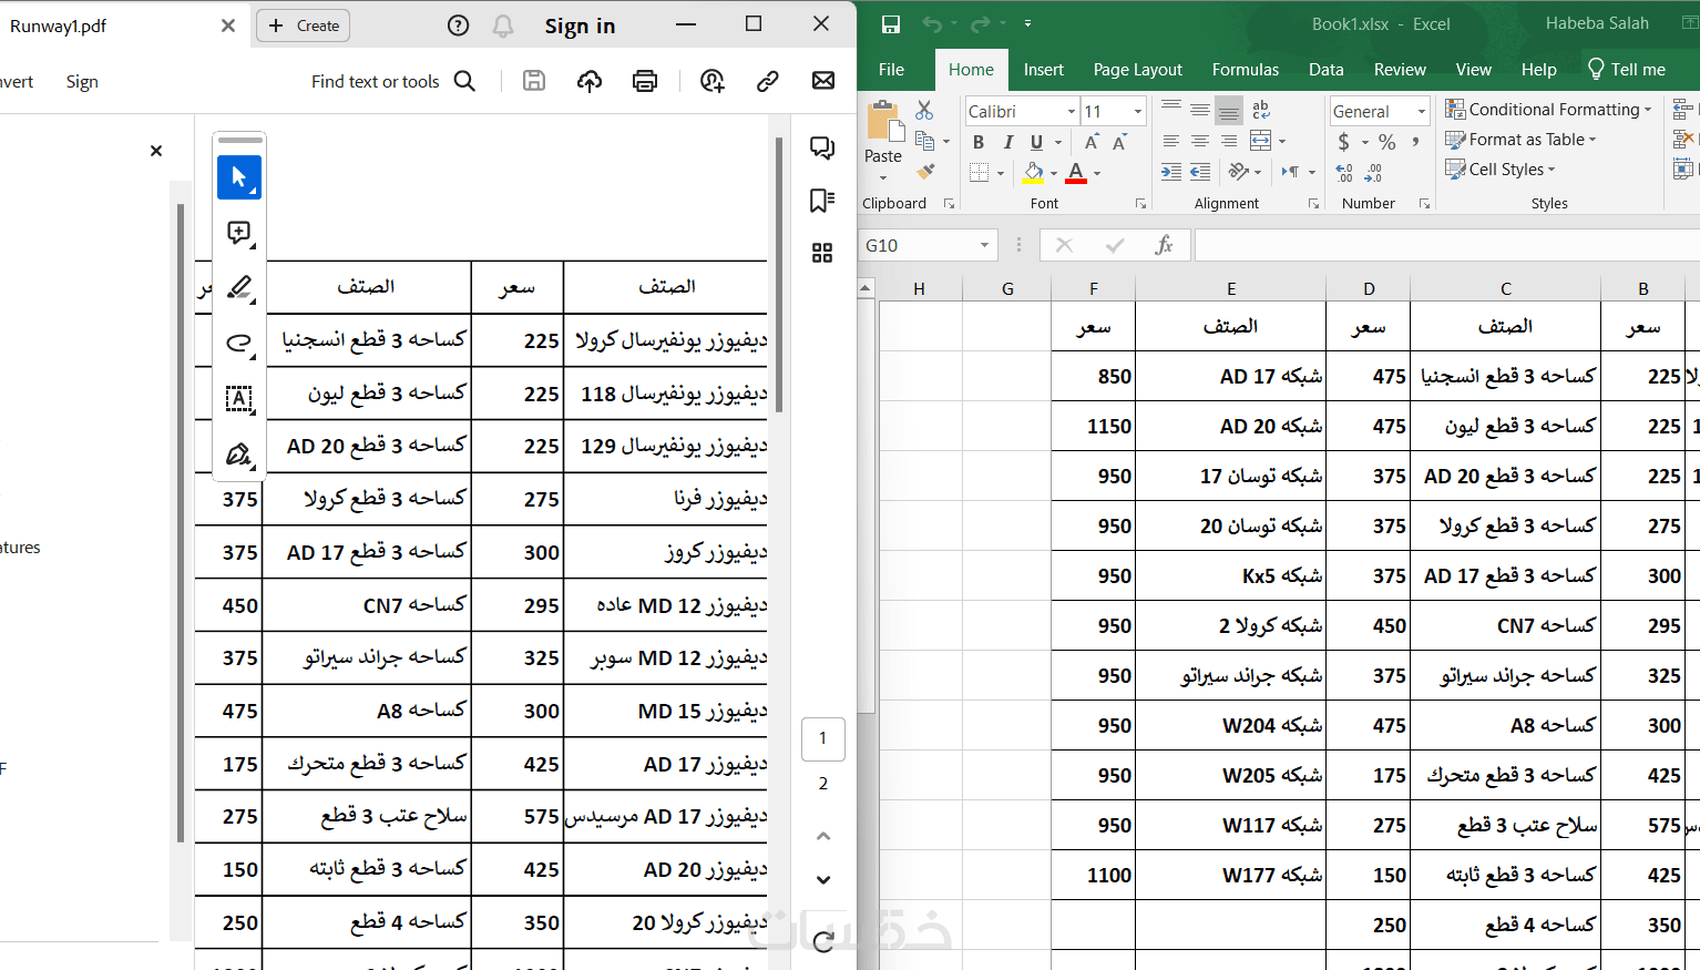Click the Insert Function fx icon

point(1166,244)
